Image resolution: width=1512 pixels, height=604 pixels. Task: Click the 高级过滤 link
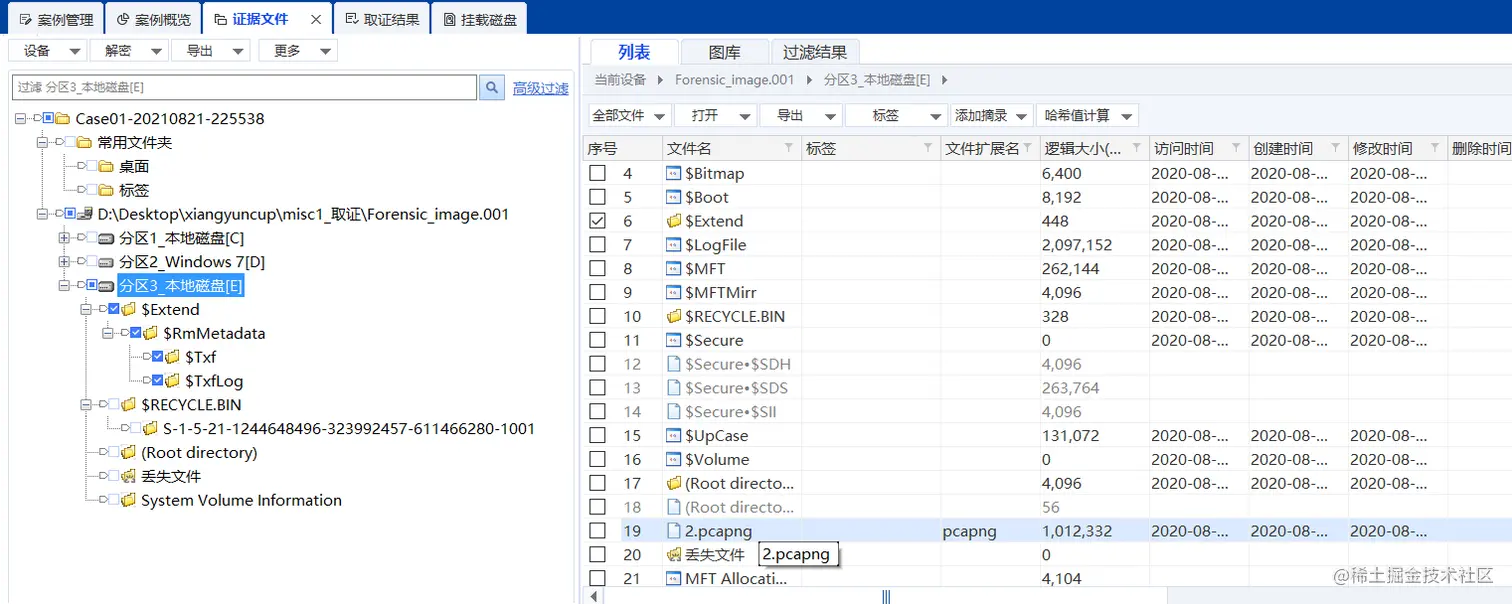pyautogui.click(x=540, y=88)
